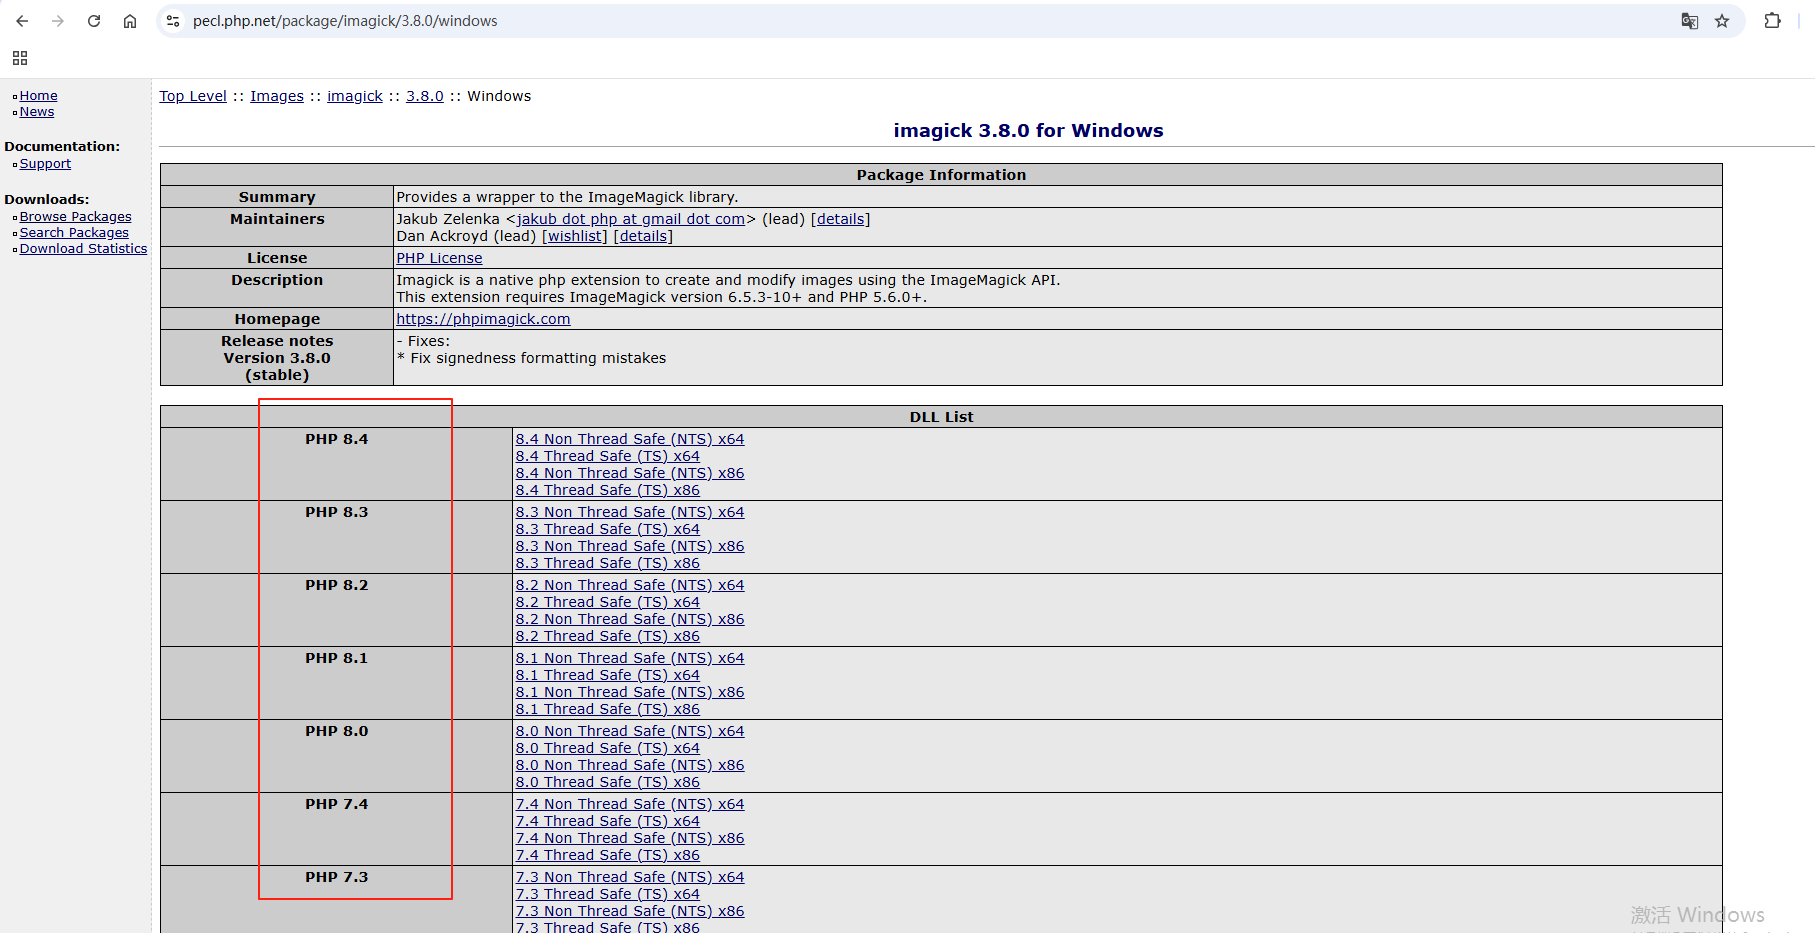Open the apps grid icon
Viewport: 1815px width, 933px height.
20,58
